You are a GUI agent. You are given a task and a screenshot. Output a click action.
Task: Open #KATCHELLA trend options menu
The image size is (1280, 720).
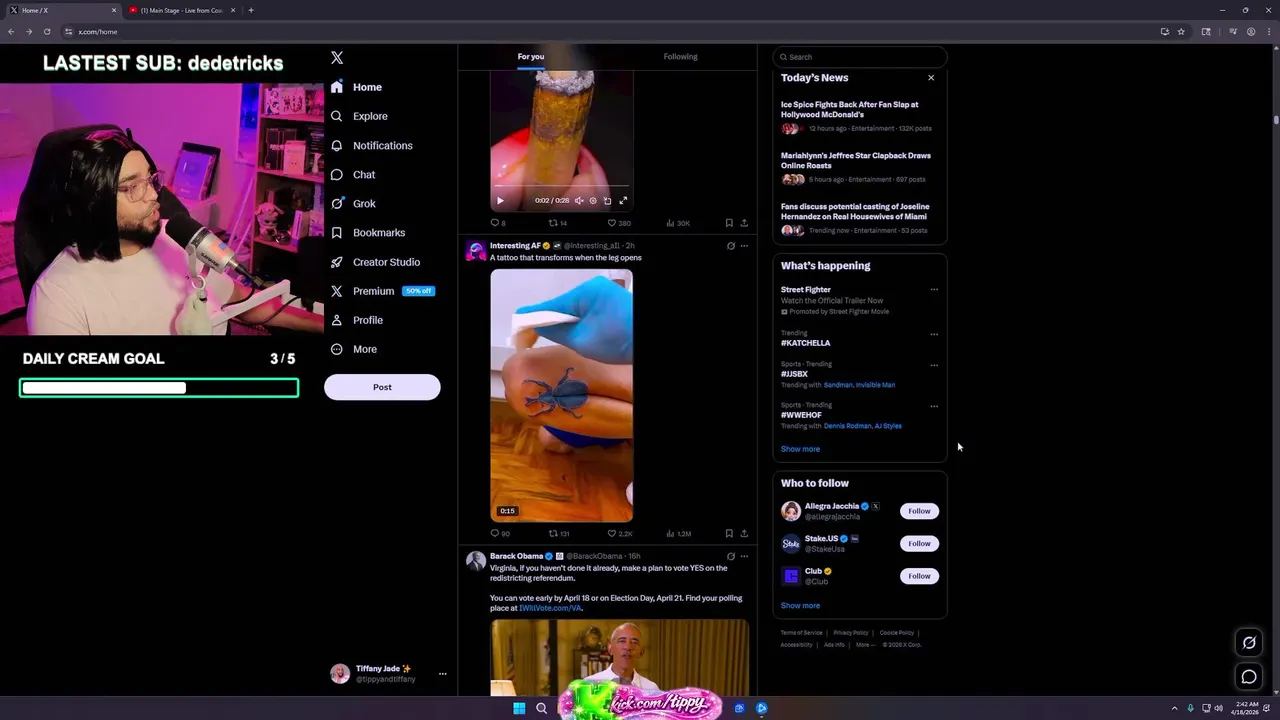tap(934, 334)
